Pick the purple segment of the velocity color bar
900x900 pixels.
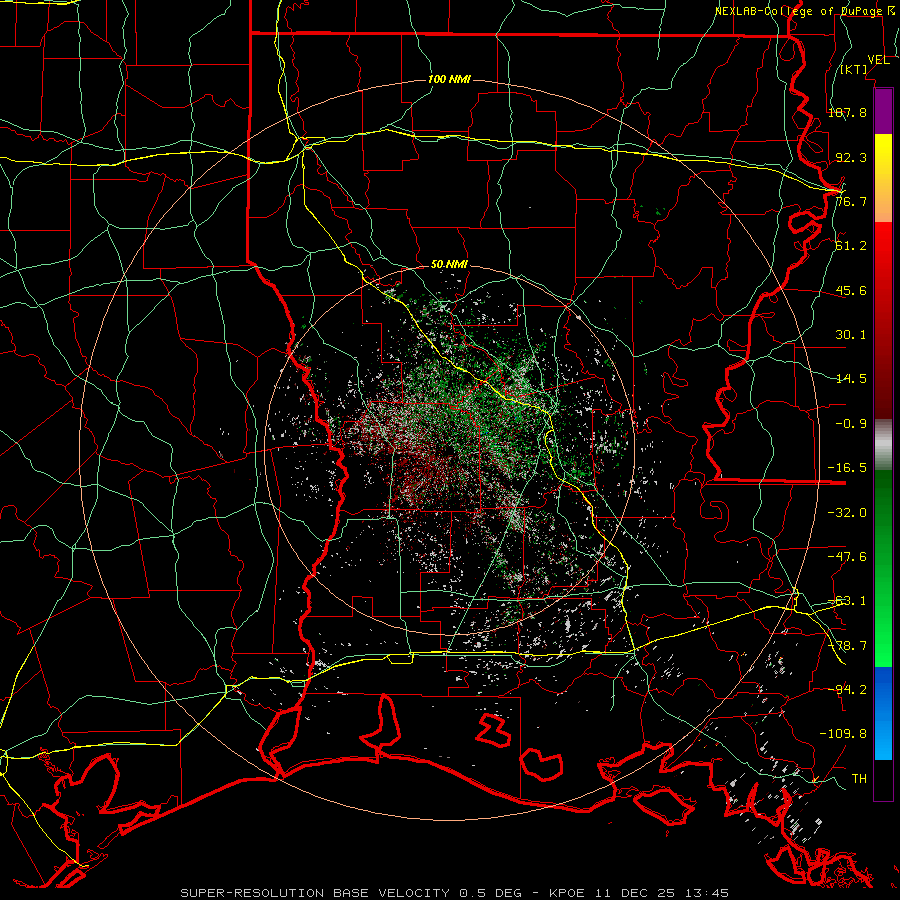(883, 111)
